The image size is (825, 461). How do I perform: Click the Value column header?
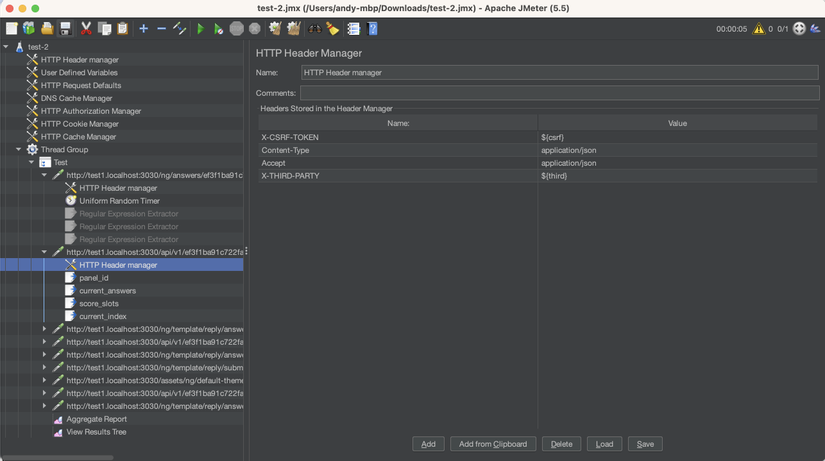click(678, 123)
